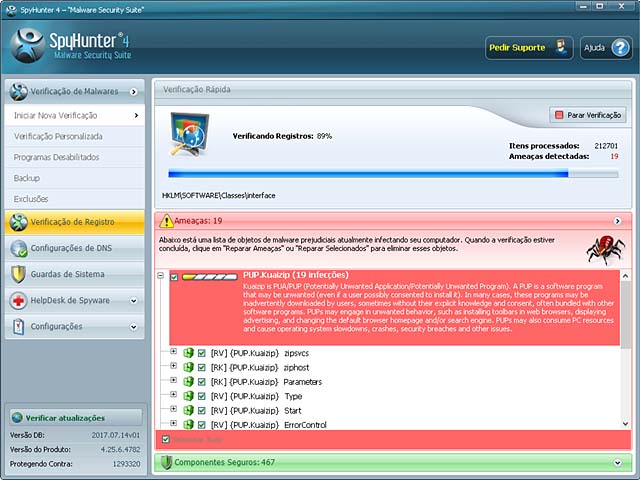Click the scanning computer monitor icon
The image size is (640, 480).
coord(189,134)
